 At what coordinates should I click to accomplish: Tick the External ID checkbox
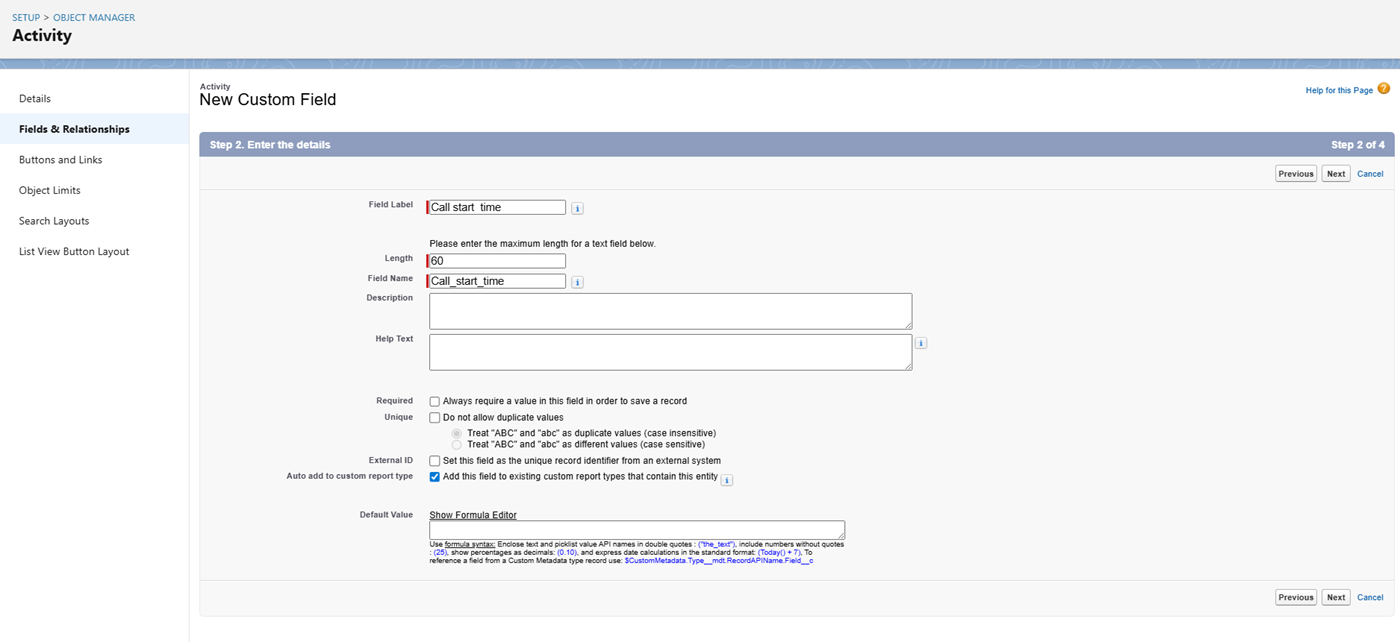(435, 461)
